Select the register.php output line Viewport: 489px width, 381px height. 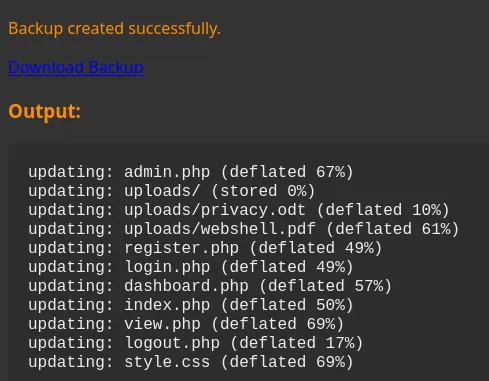pyautogui.click(x=205, y=248)
